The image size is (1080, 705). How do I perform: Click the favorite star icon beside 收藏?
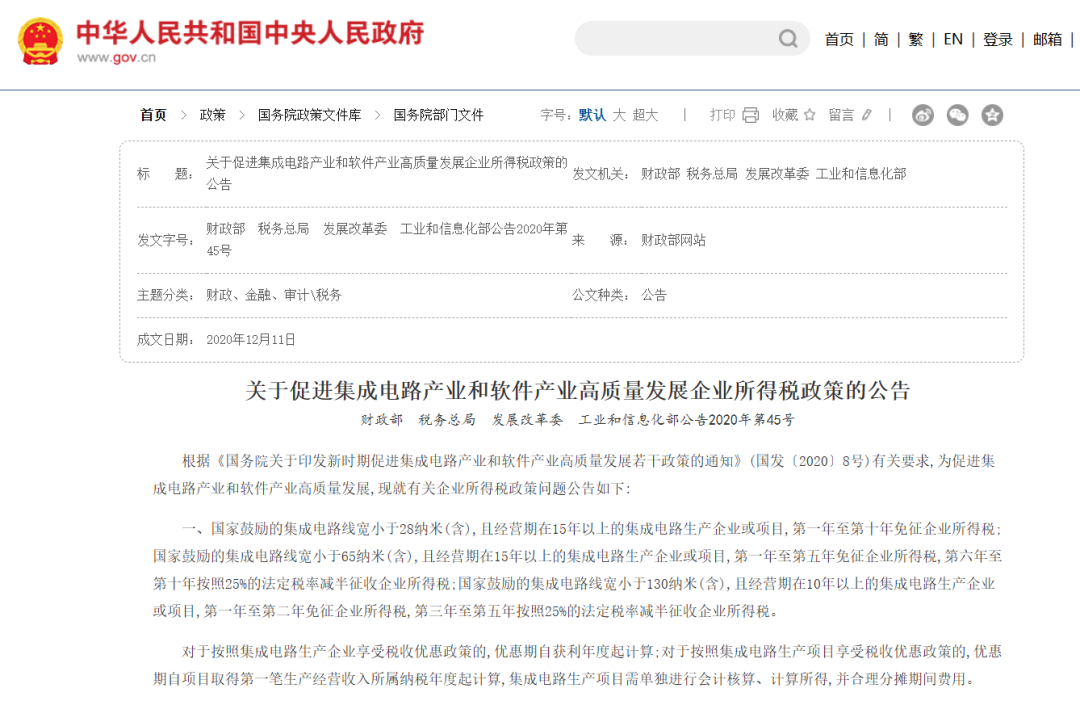coord(809,115)
